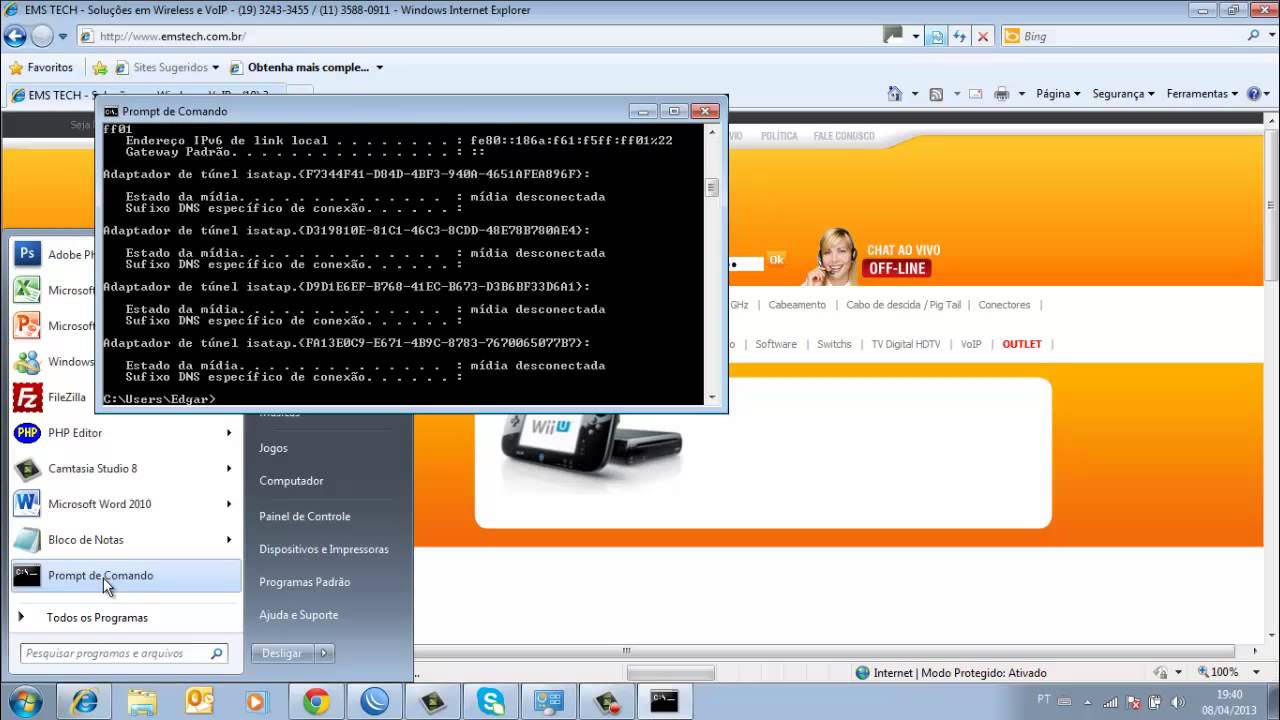Viewport: 1280px width, 720px height.
Task: Open the Home page icon in IE toolbar
Action: [895, 94]
